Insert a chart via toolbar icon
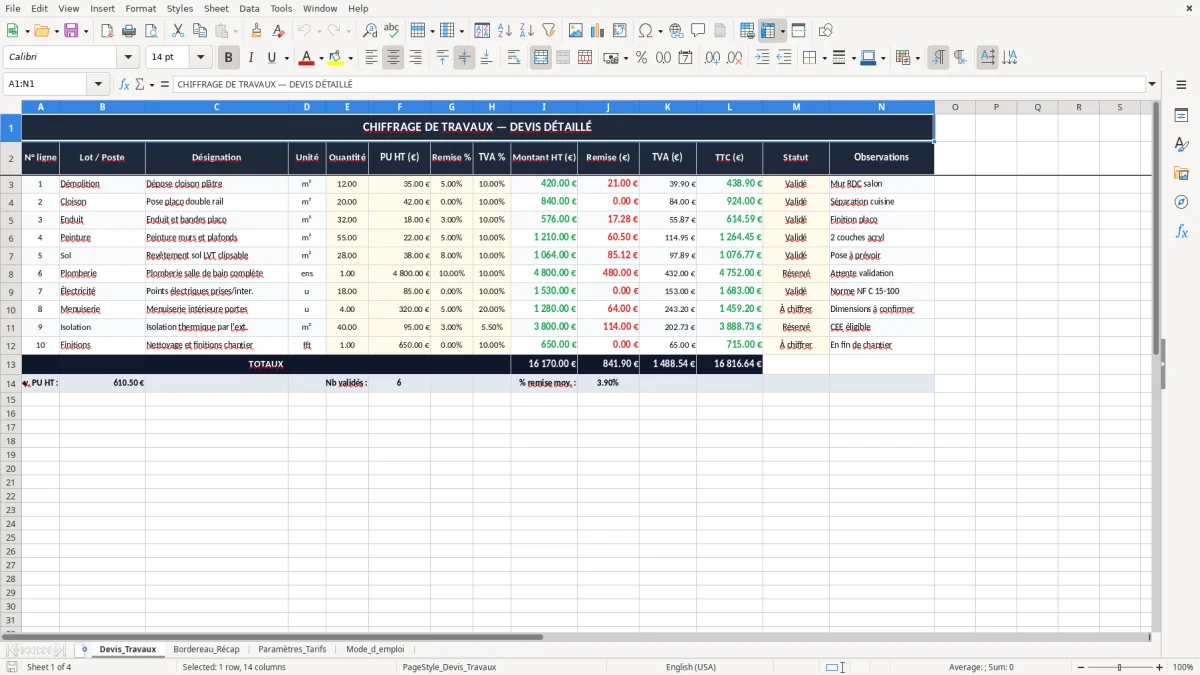The width and height of the screenshot is (1200, 675). [598, 31]
